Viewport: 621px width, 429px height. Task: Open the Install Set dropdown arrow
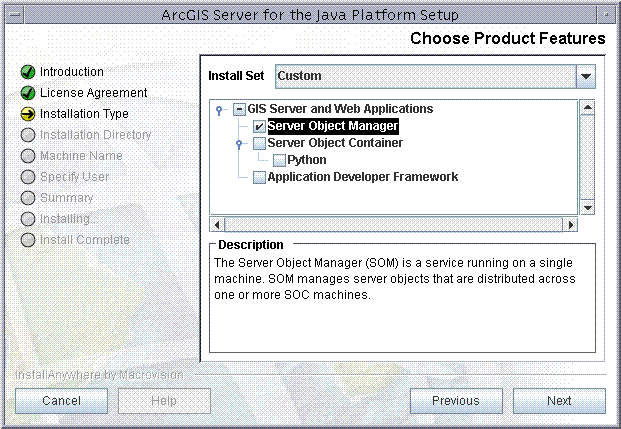coord(586,76)
